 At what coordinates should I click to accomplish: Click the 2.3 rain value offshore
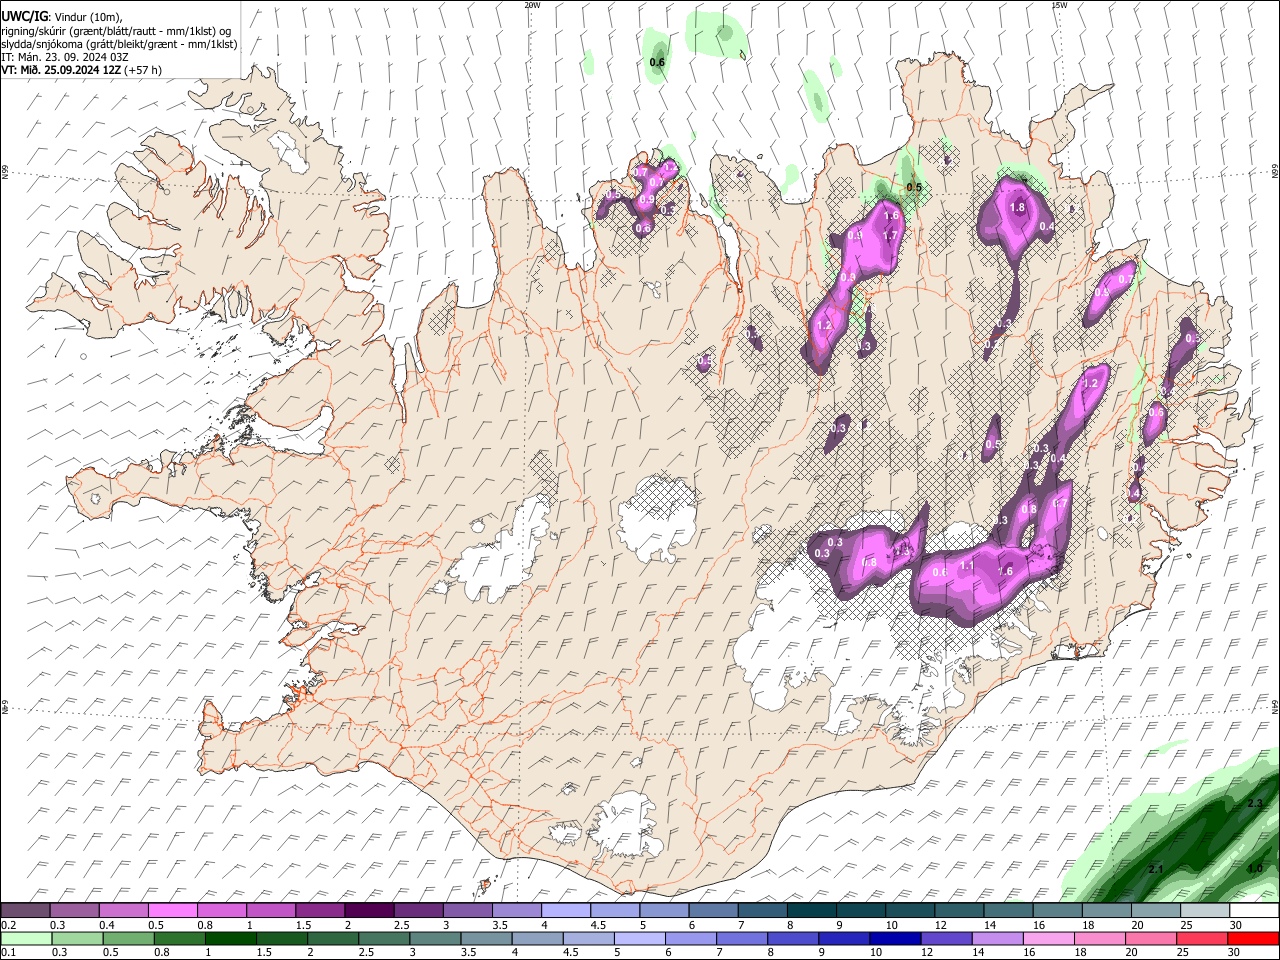[1255, 804]
